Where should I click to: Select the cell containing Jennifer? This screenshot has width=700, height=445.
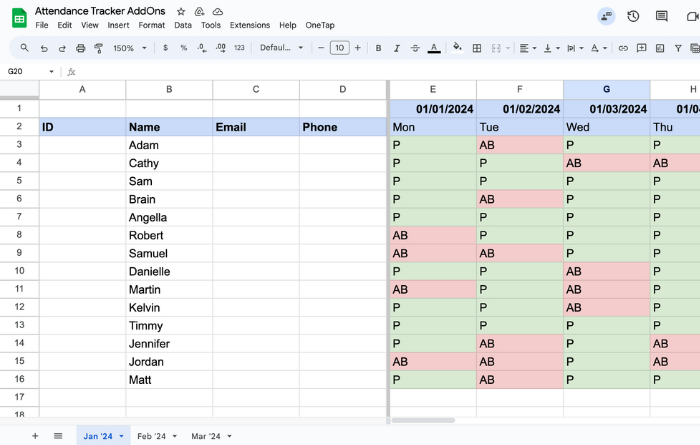click(169, 344)
